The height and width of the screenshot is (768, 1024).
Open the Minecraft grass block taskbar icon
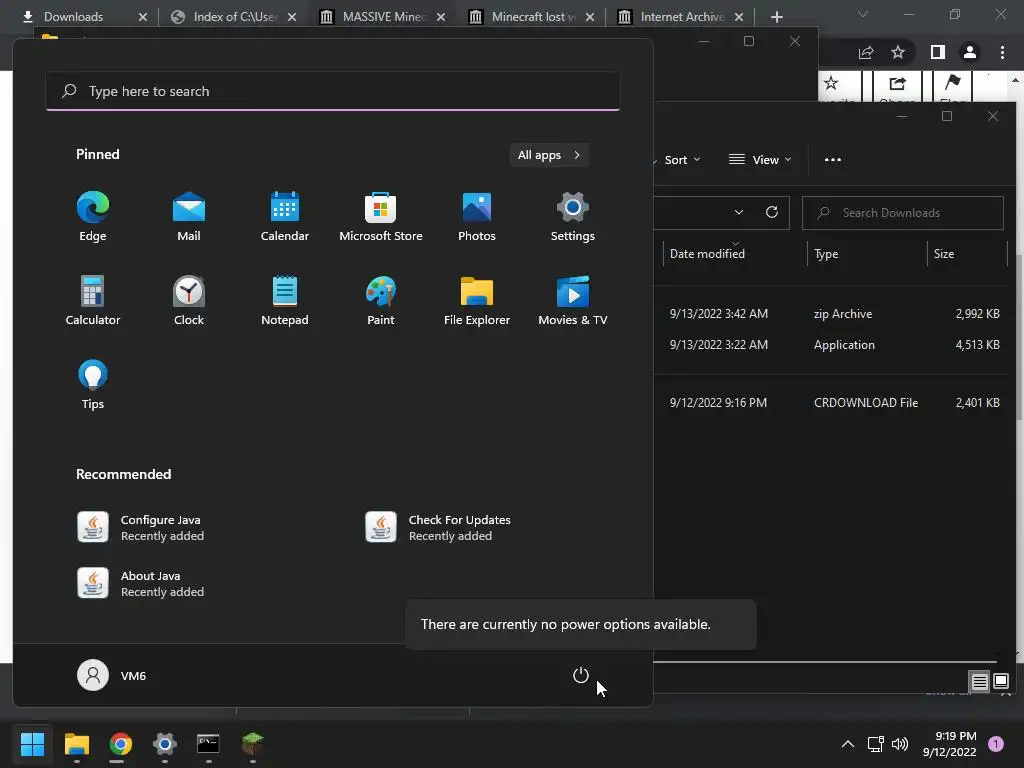[253, 743]
